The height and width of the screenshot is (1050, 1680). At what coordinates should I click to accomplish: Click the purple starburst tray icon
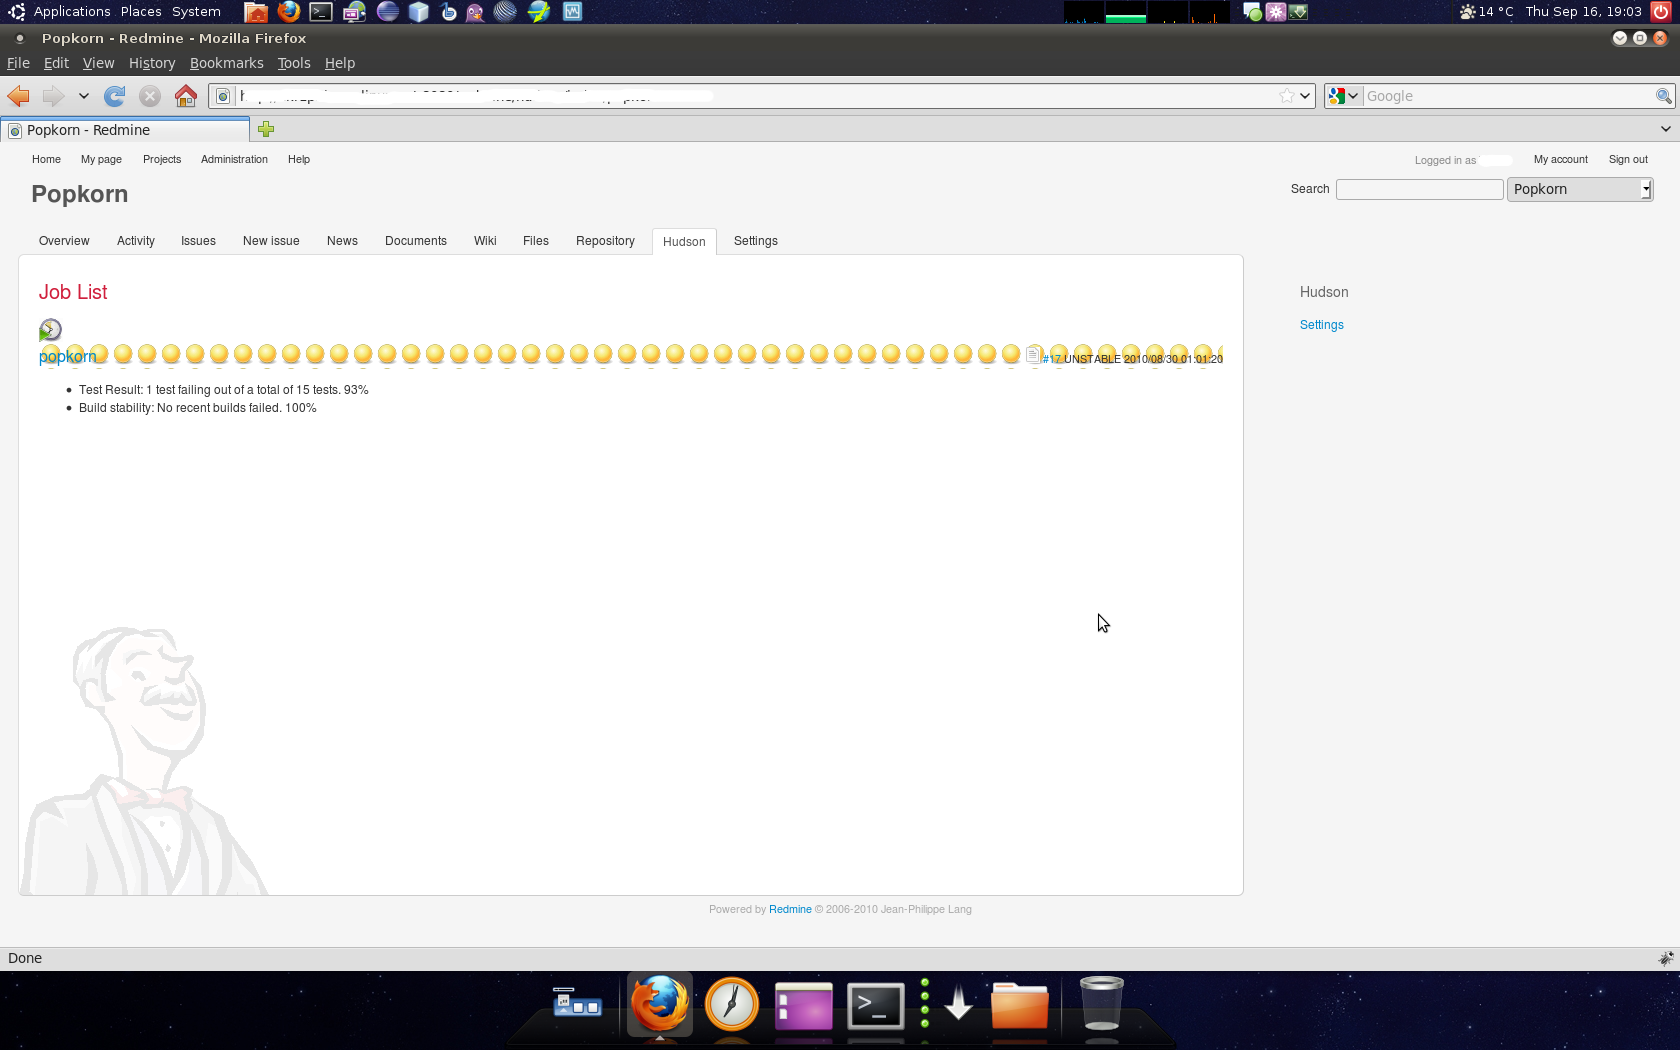click(1275, 12)
